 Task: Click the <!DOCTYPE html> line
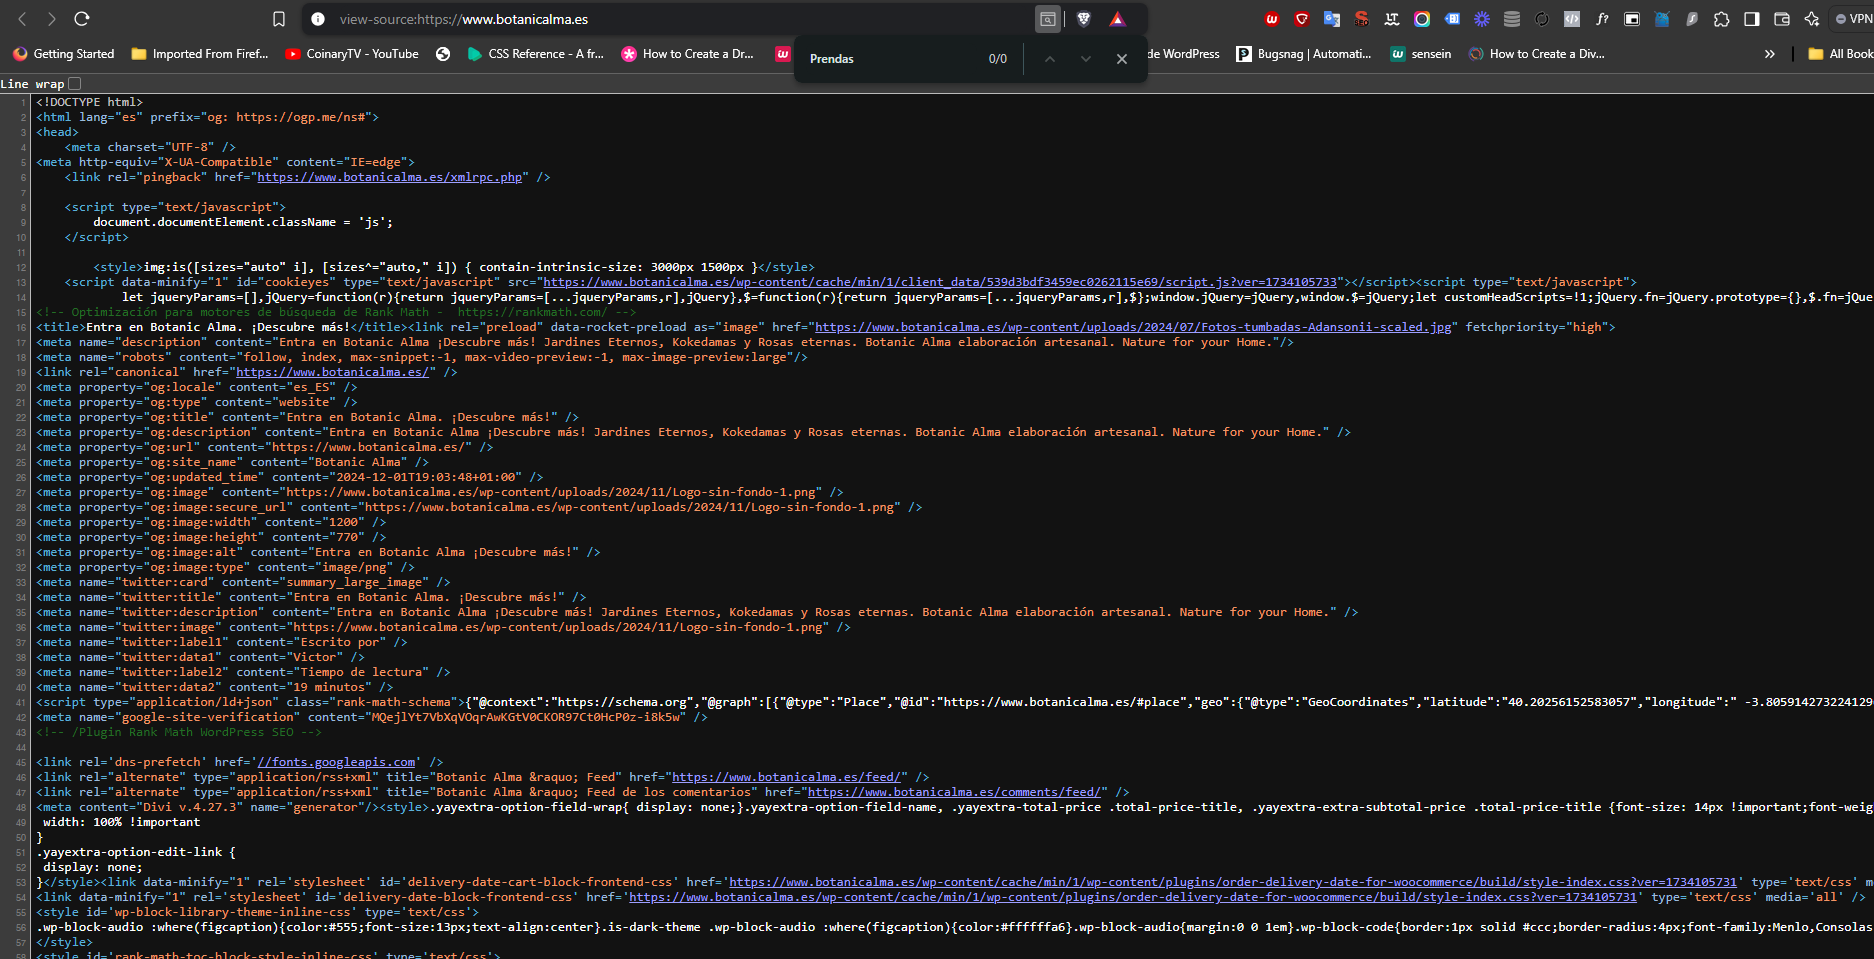point(90,102)
